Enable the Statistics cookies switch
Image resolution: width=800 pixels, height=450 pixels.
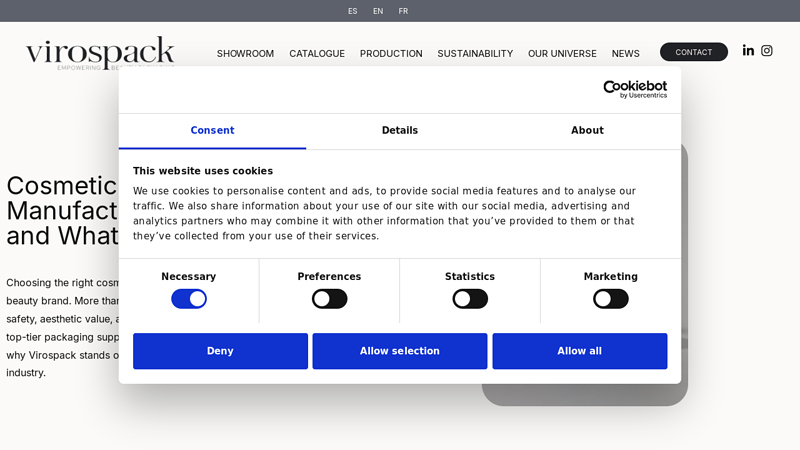tap(470, 299)
